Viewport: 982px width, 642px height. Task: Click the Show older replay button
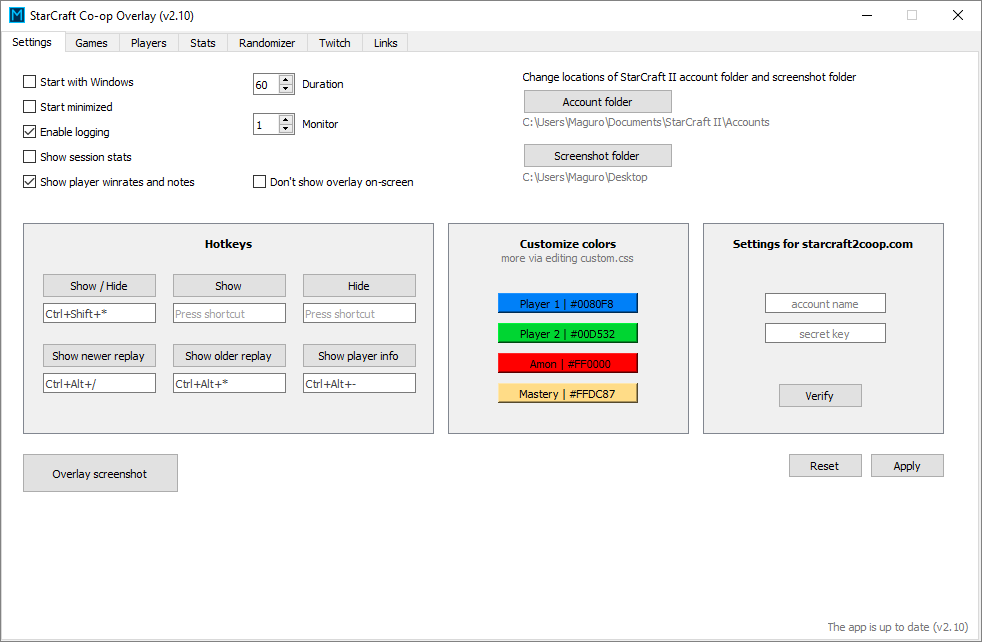229,356
